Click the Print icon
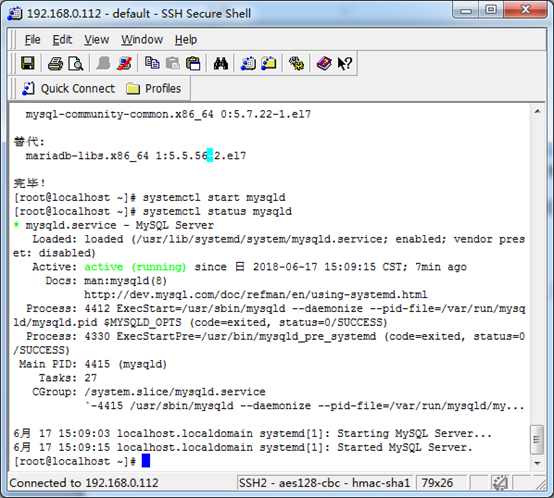The image size is (554, 498). 55,64
